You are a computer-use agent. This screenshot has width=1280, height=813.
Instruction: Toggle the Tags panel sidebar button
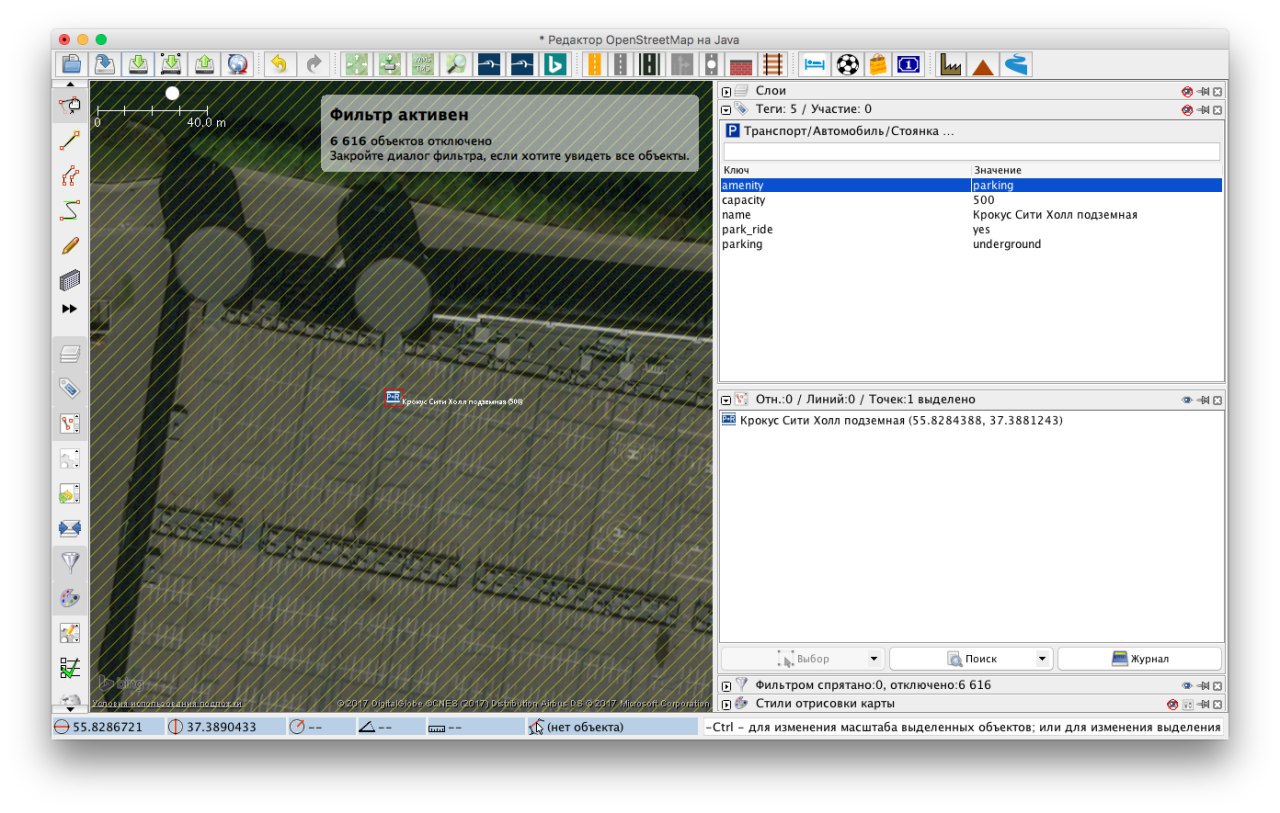[x=70, y=388]
